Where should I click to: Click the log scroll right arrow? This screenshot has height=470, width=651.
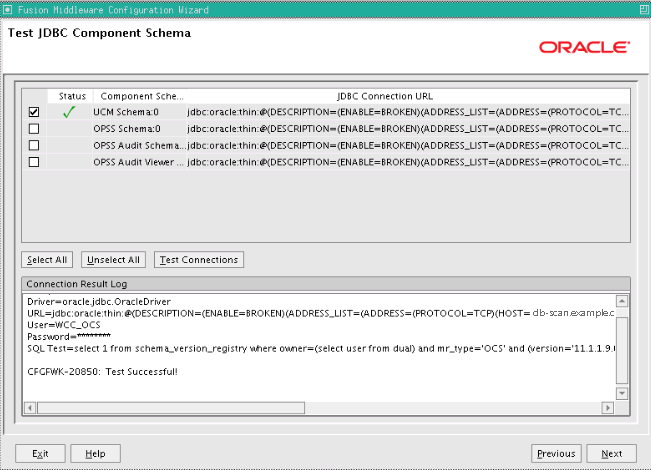(x=608, y=408)
